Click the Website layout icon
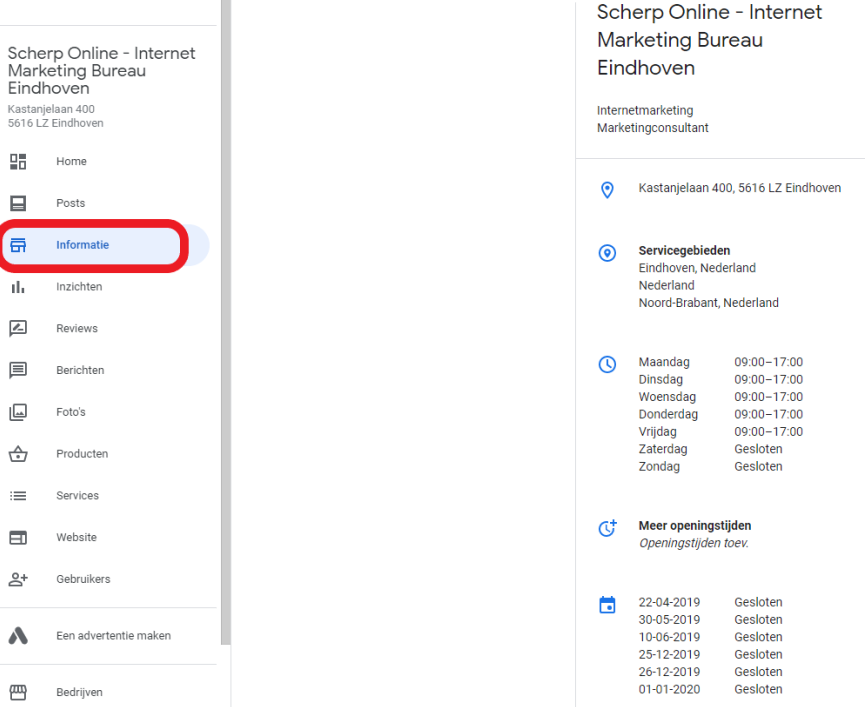Screen dimensions: 865x707 tap(18, 537)
